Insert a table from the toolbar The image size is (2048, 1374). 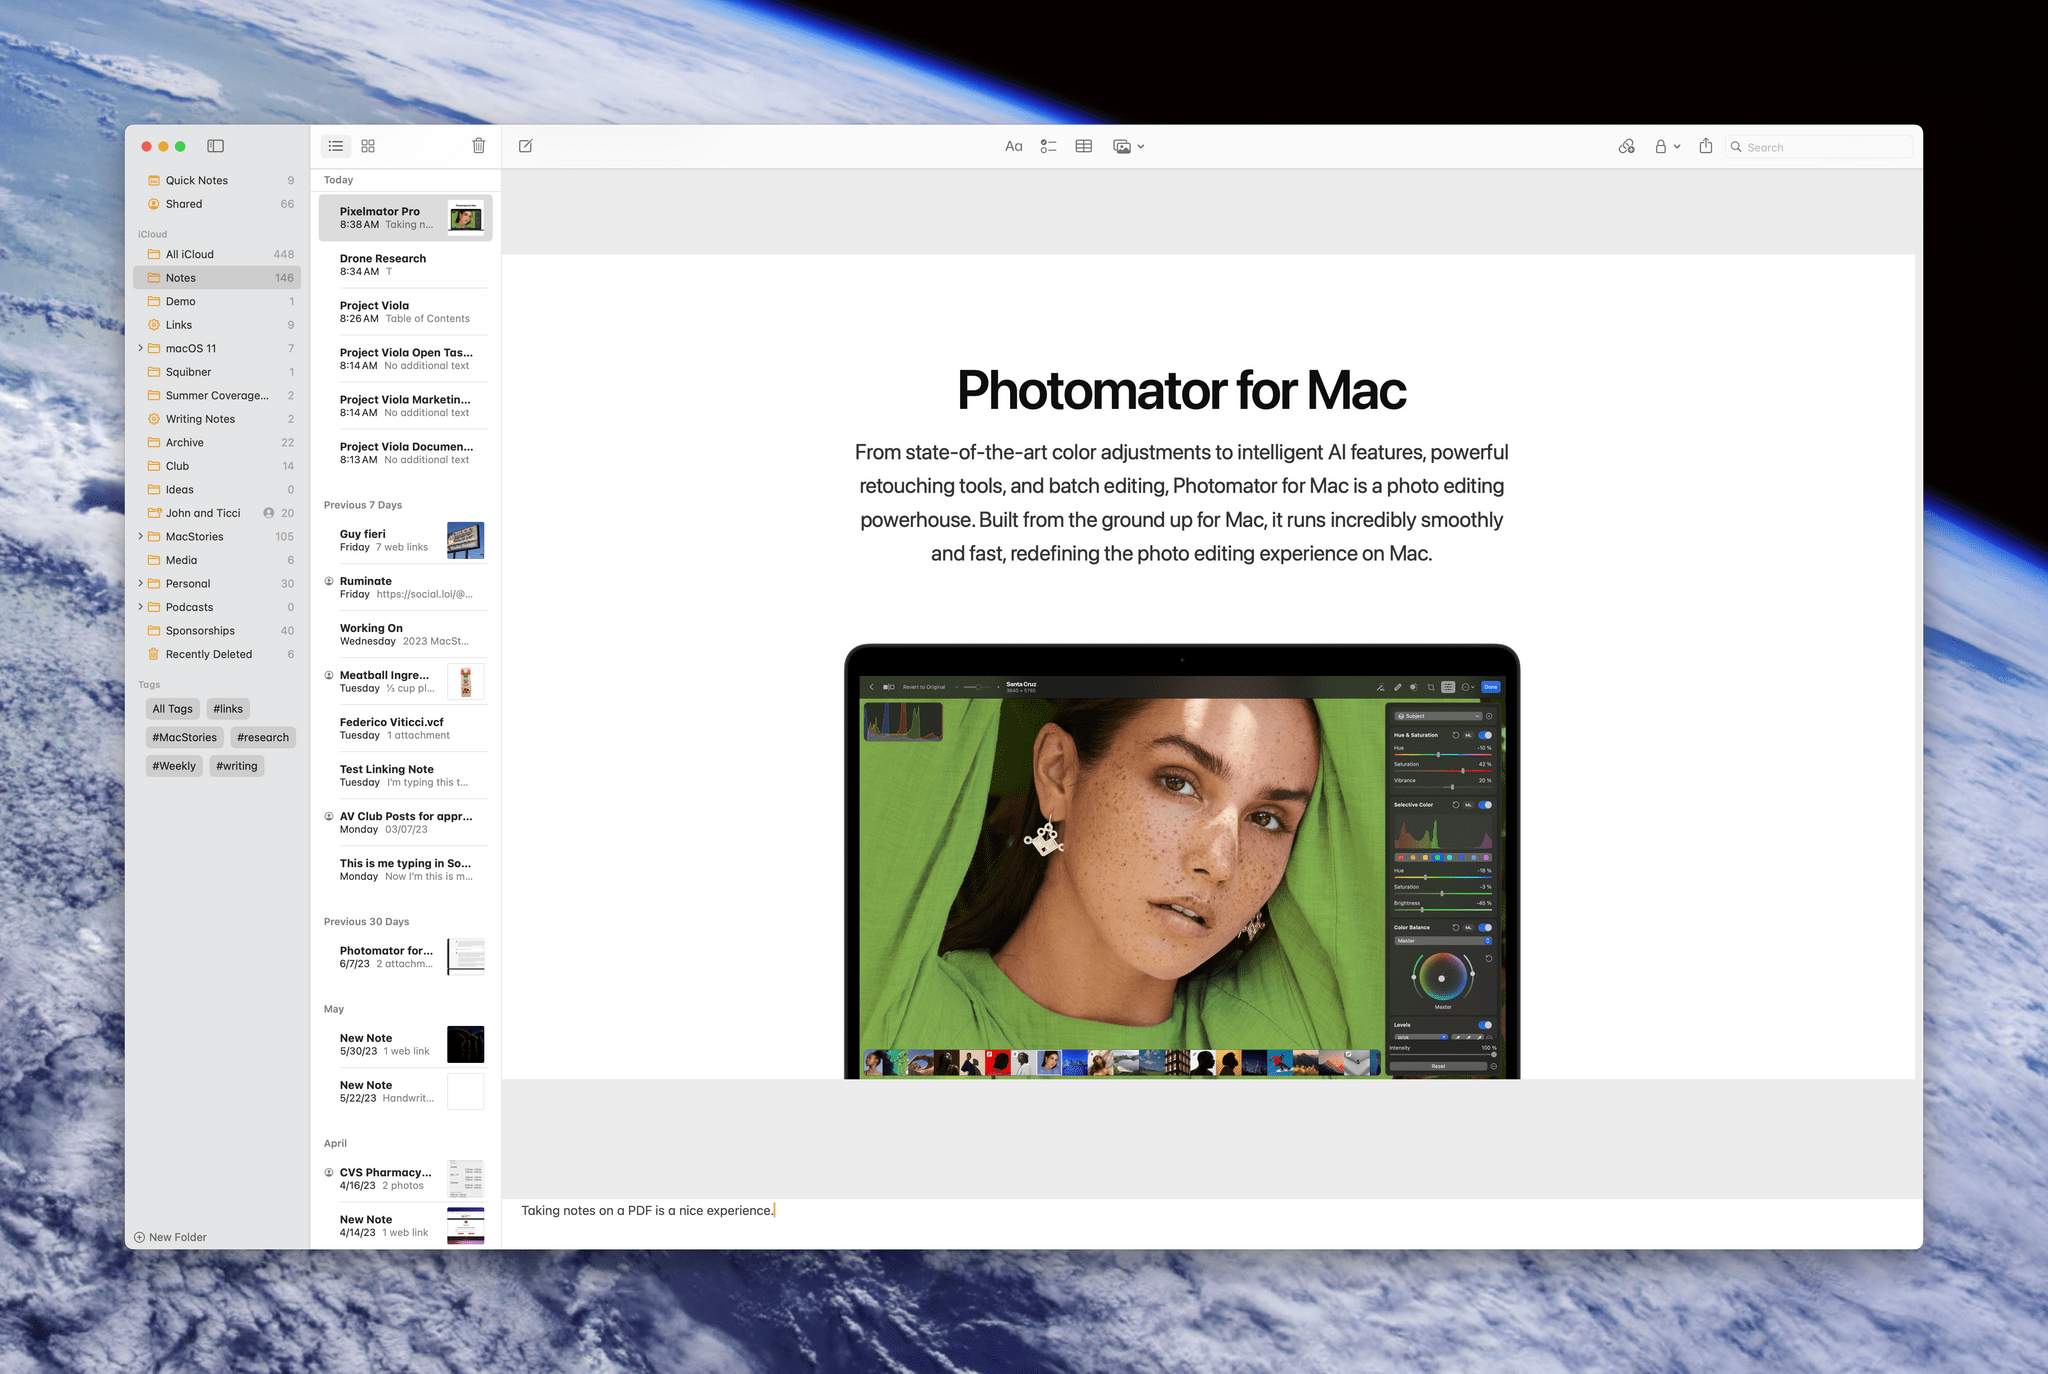point(1083,146)
